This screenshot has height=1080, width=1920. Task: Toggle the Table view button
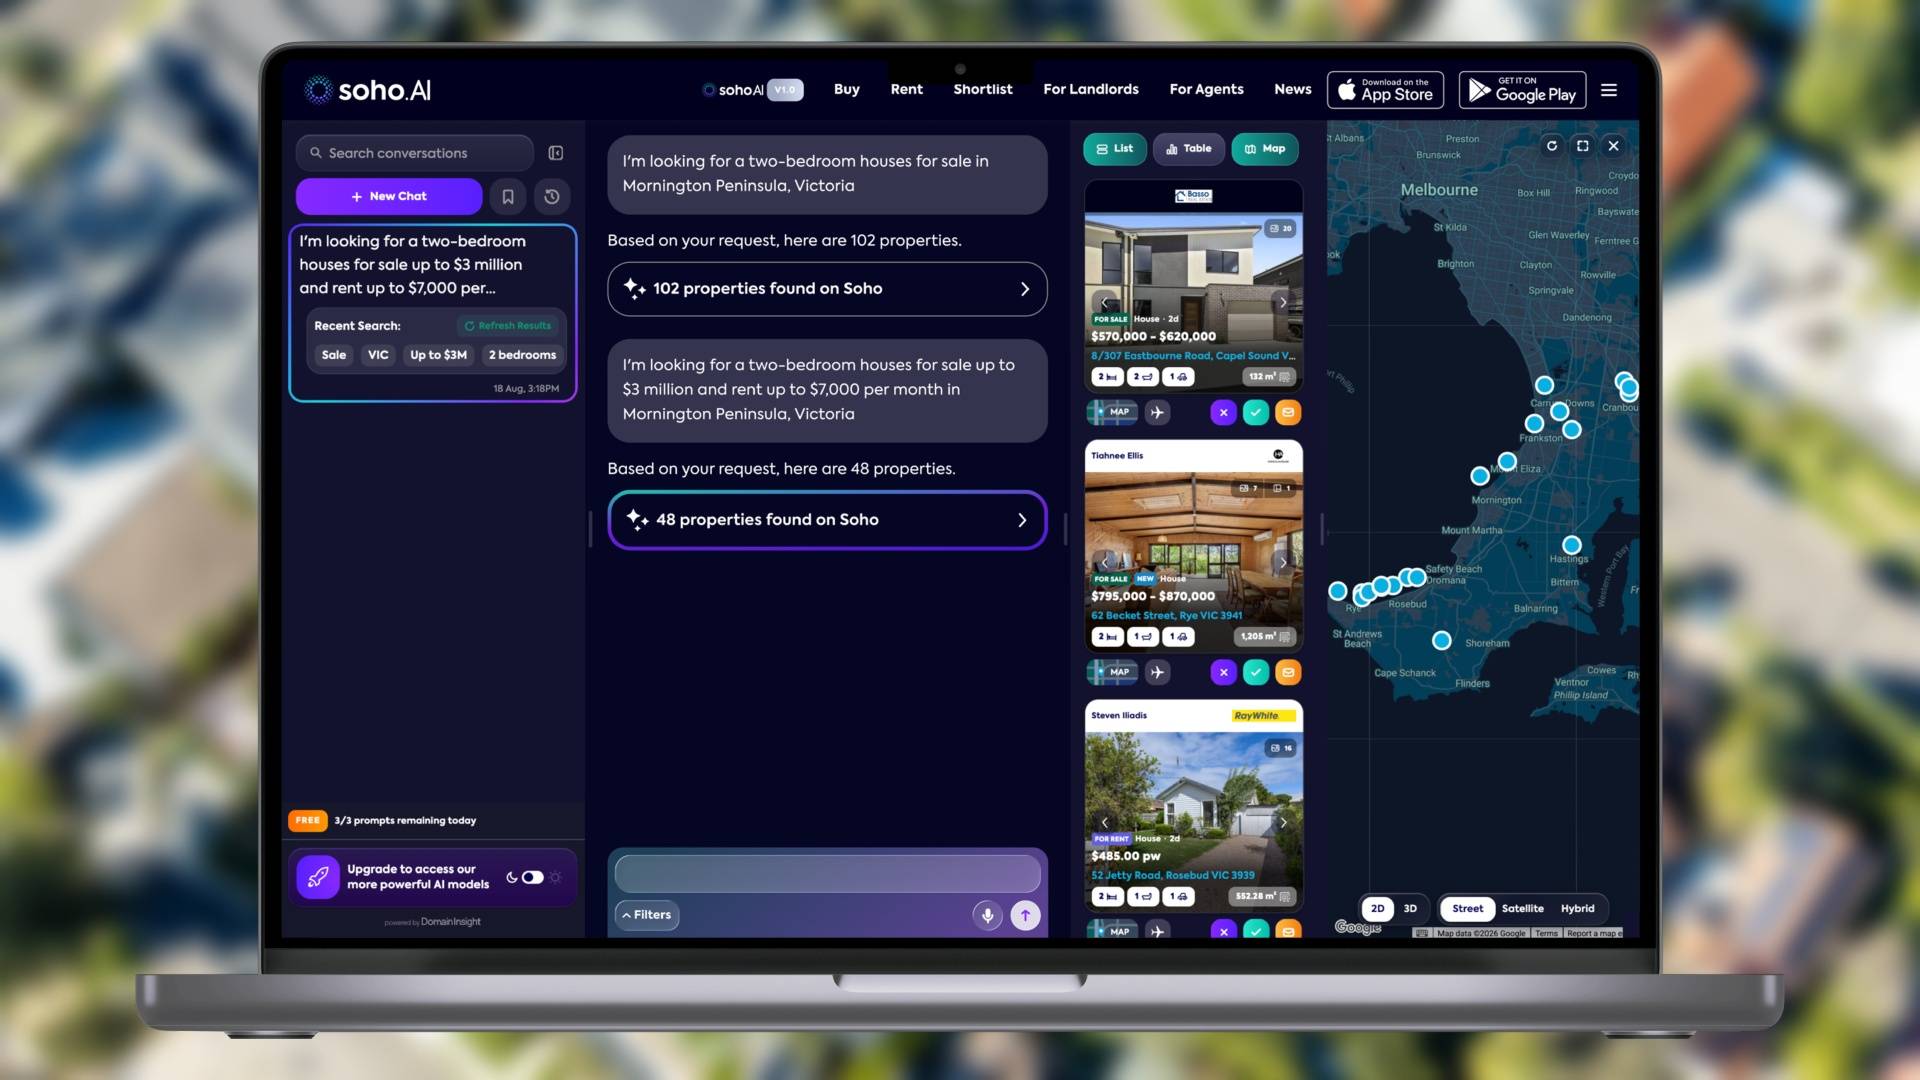(1188, 149)
